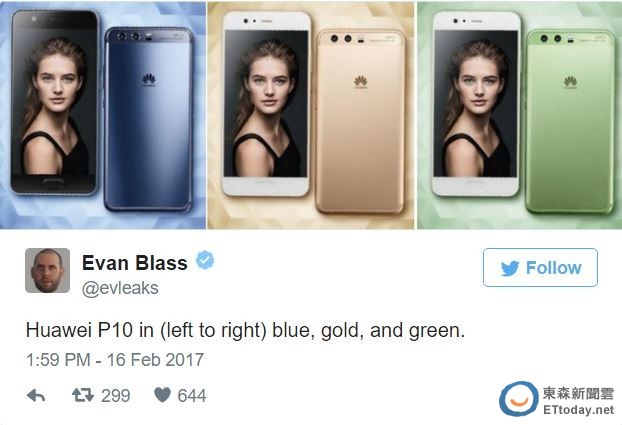The image size is (622, 425).
Task: Open the blue Huawei P10 image
Action: (x=103, y=115)
